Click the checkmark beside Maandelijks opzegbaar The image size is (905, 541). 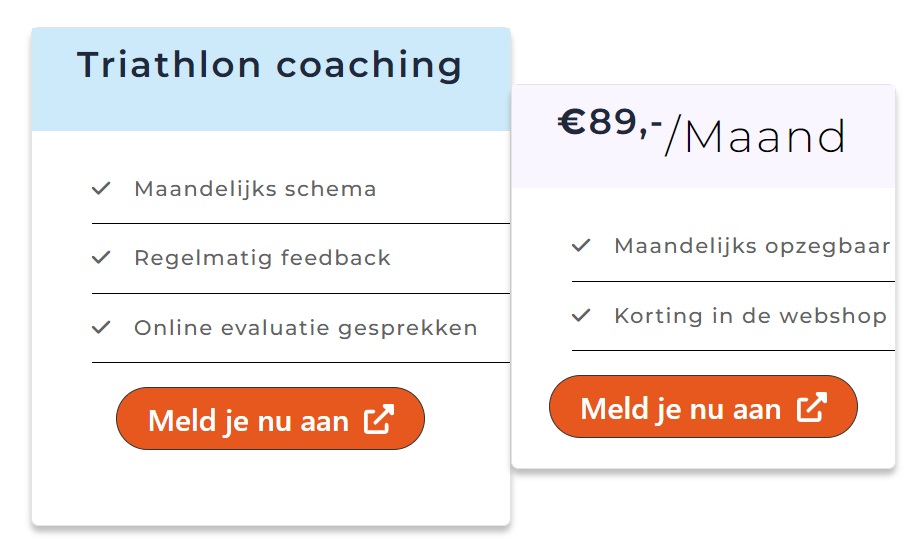click(581, 245)
